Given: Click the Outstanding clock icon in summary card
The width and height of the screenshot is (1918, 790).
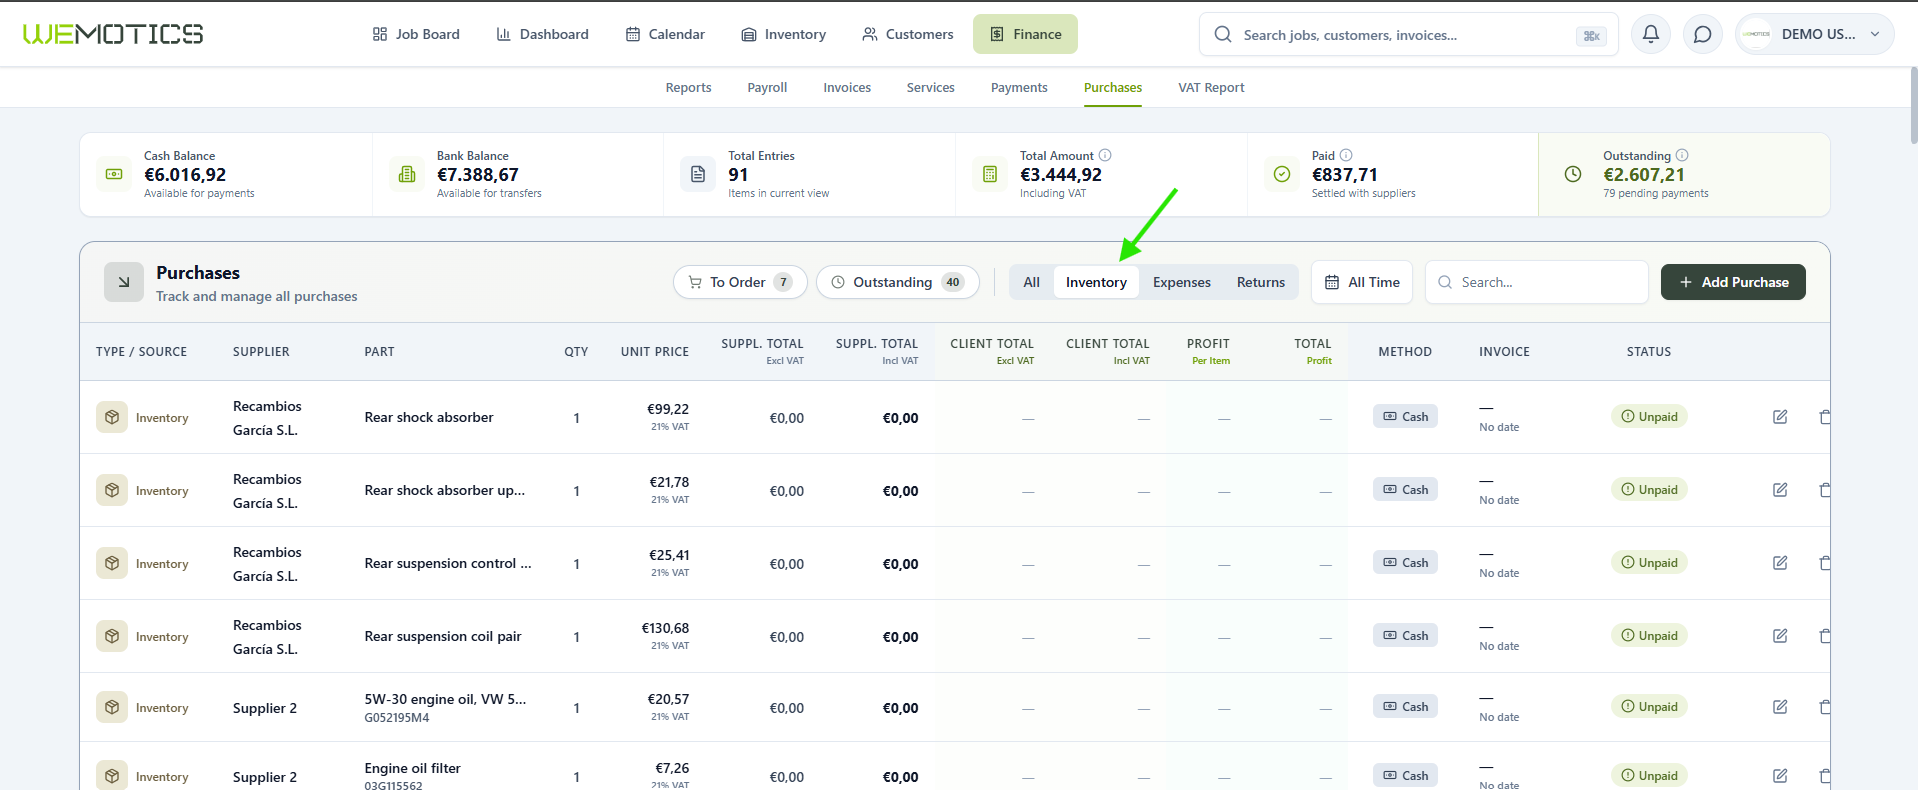Looking at the screenshot, I should tap(1573, 174).
